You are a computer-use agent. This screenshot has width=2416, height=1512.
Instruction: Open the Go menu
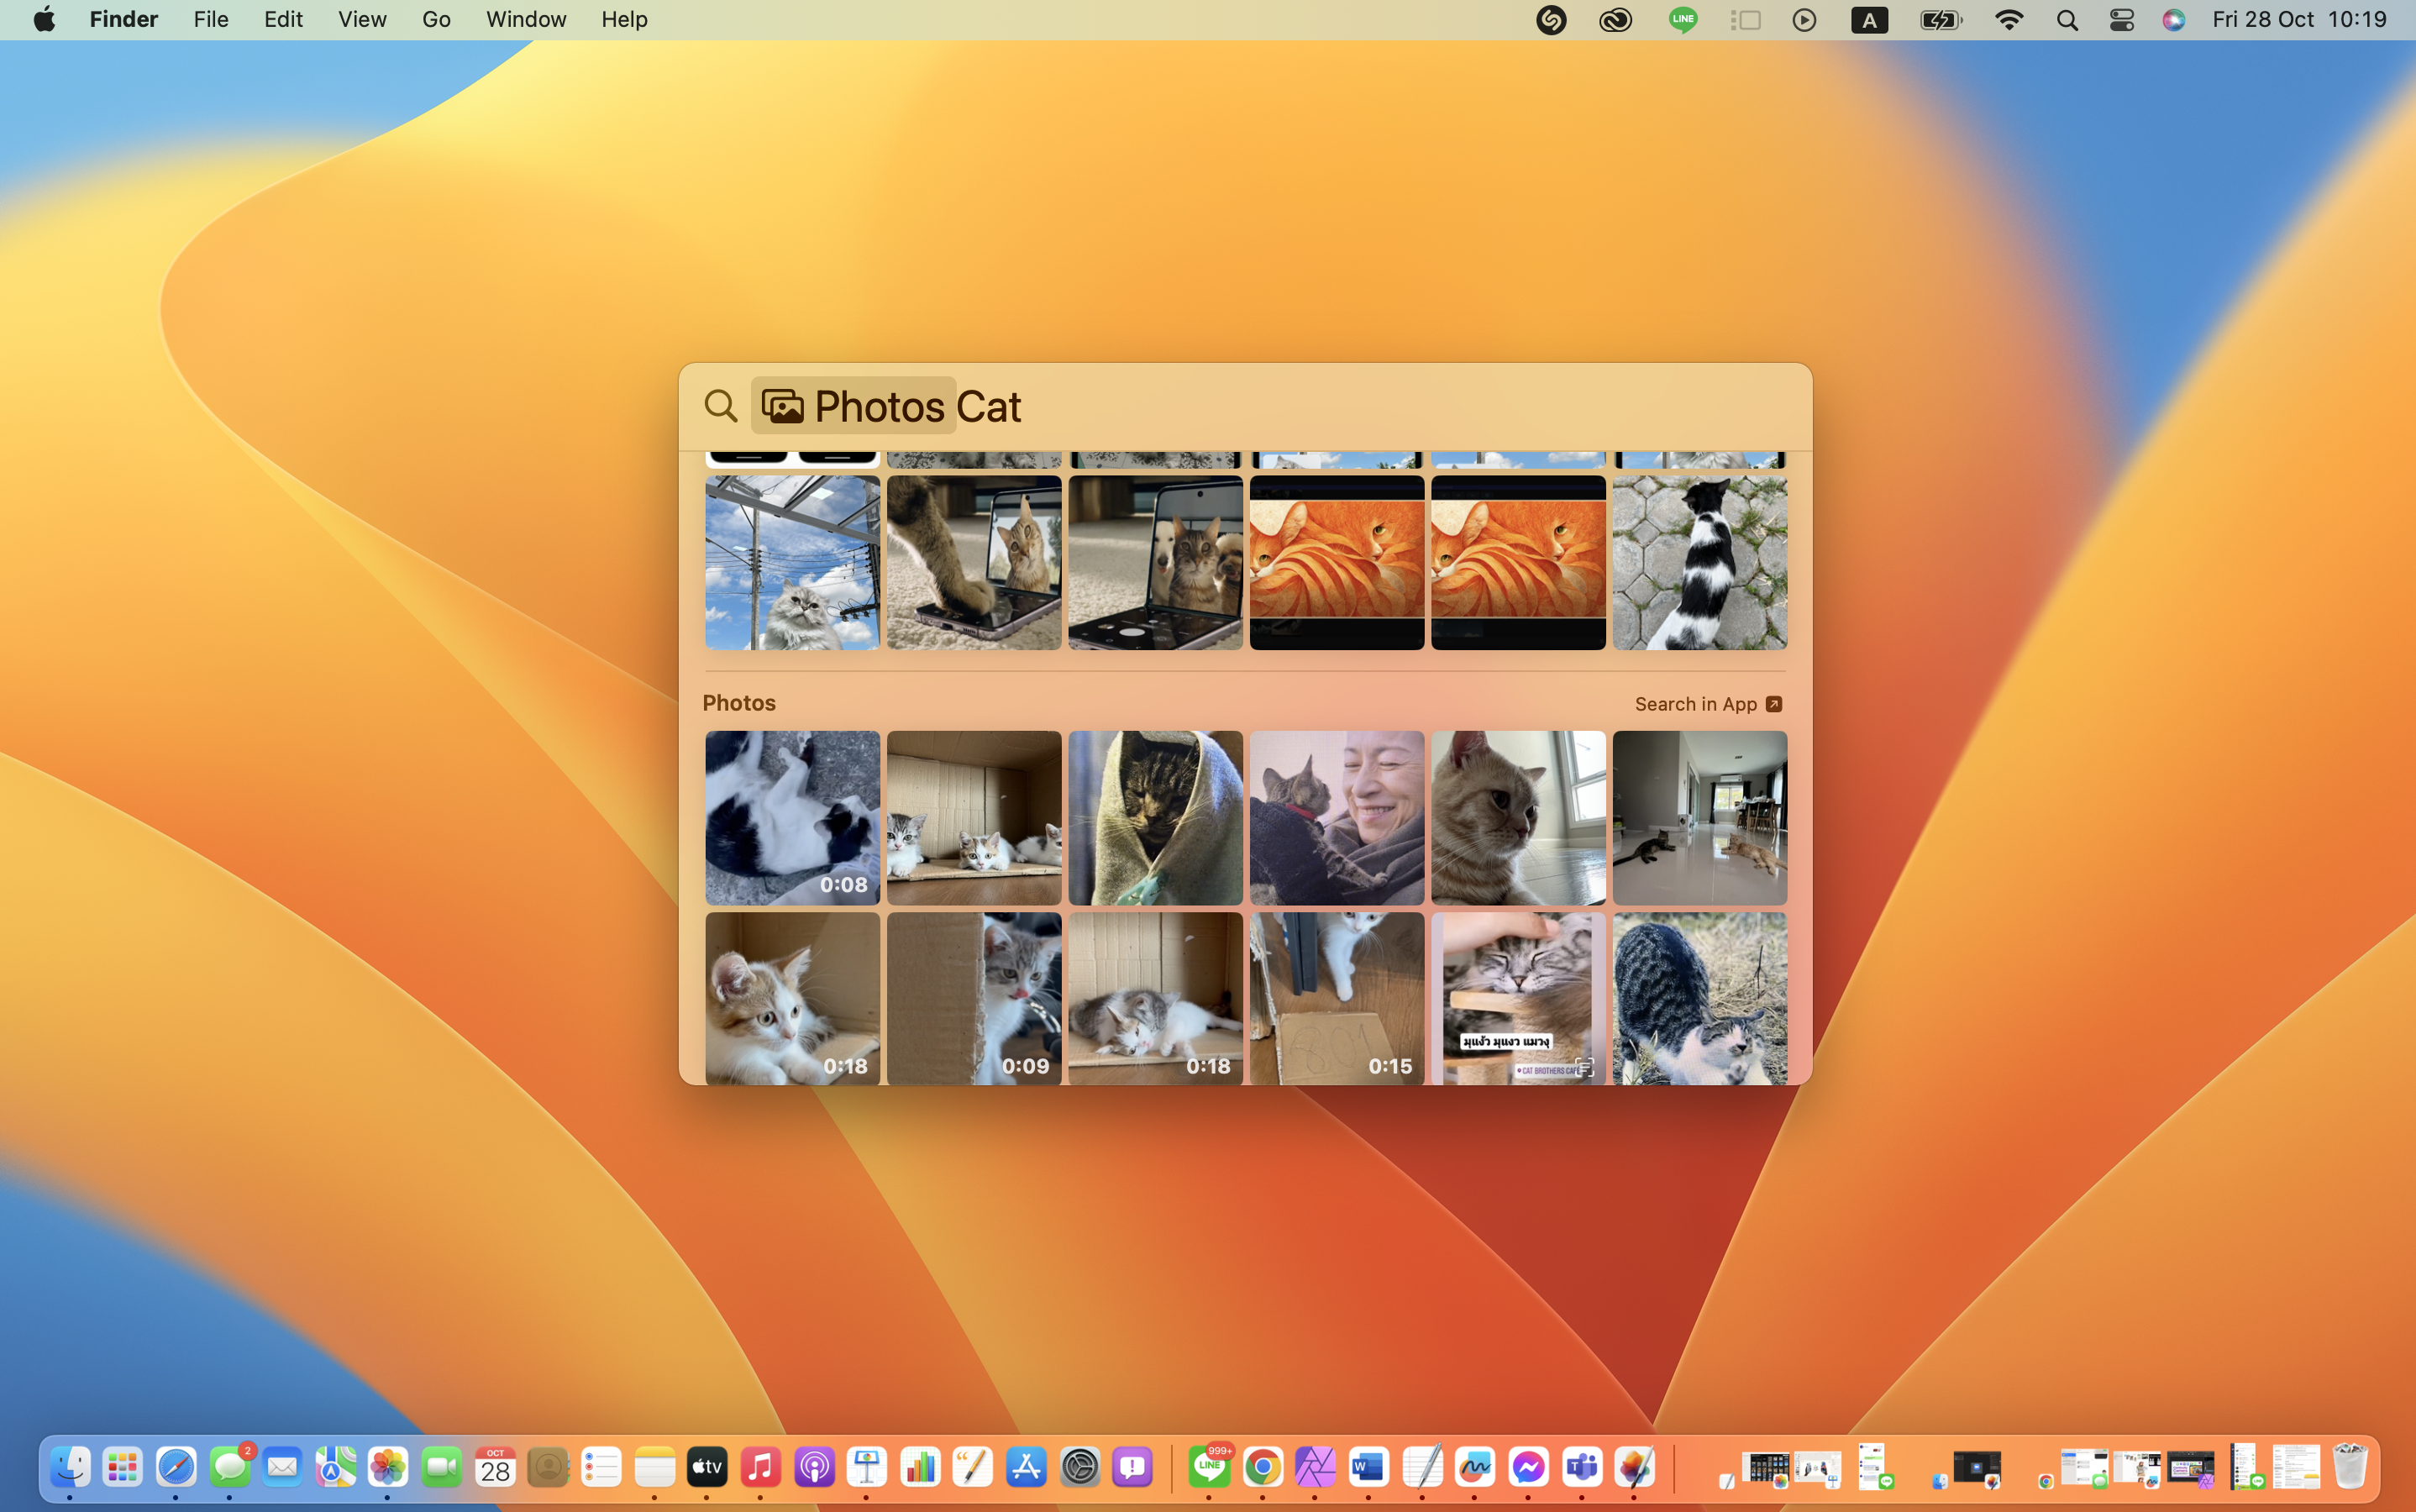tap(436, 20)
